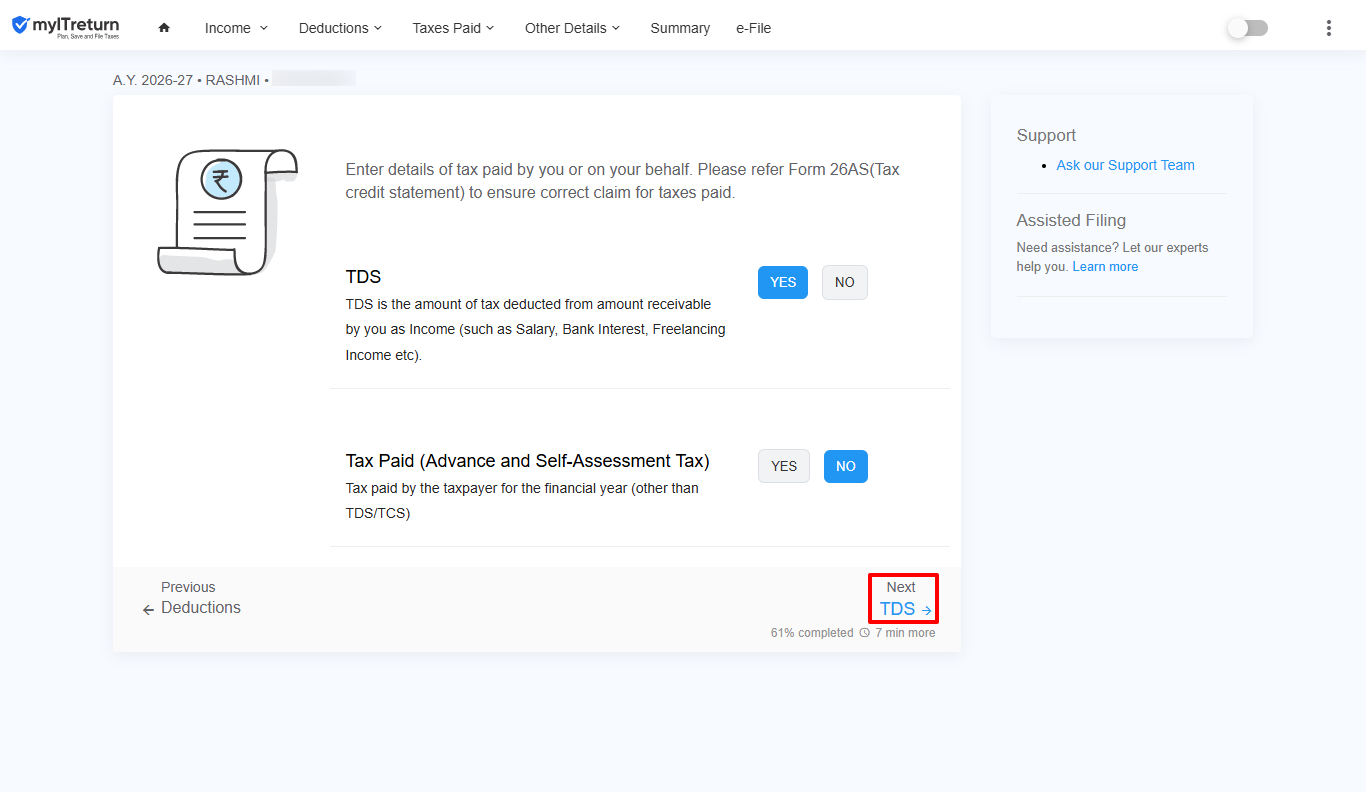Click the Learn more link
This screenshot has width=1366, height=792.
(x=1105, y=267)
